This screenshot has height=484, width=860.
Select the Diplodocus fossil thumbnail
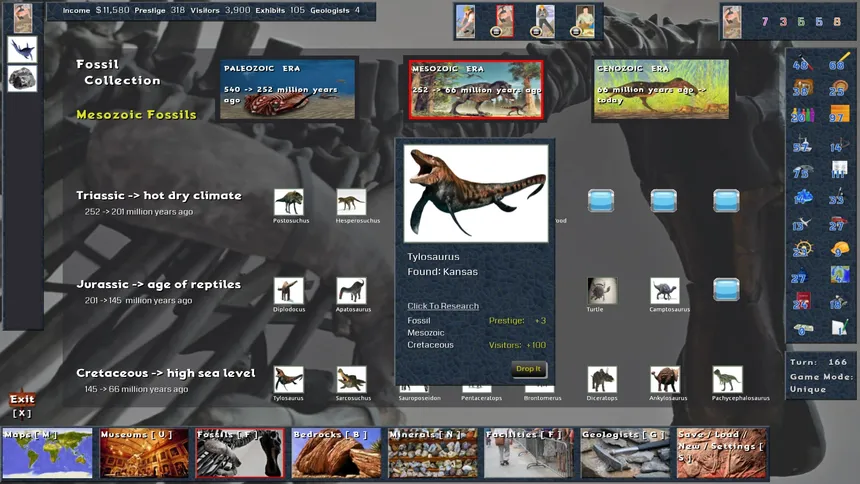tap(289, 291)
